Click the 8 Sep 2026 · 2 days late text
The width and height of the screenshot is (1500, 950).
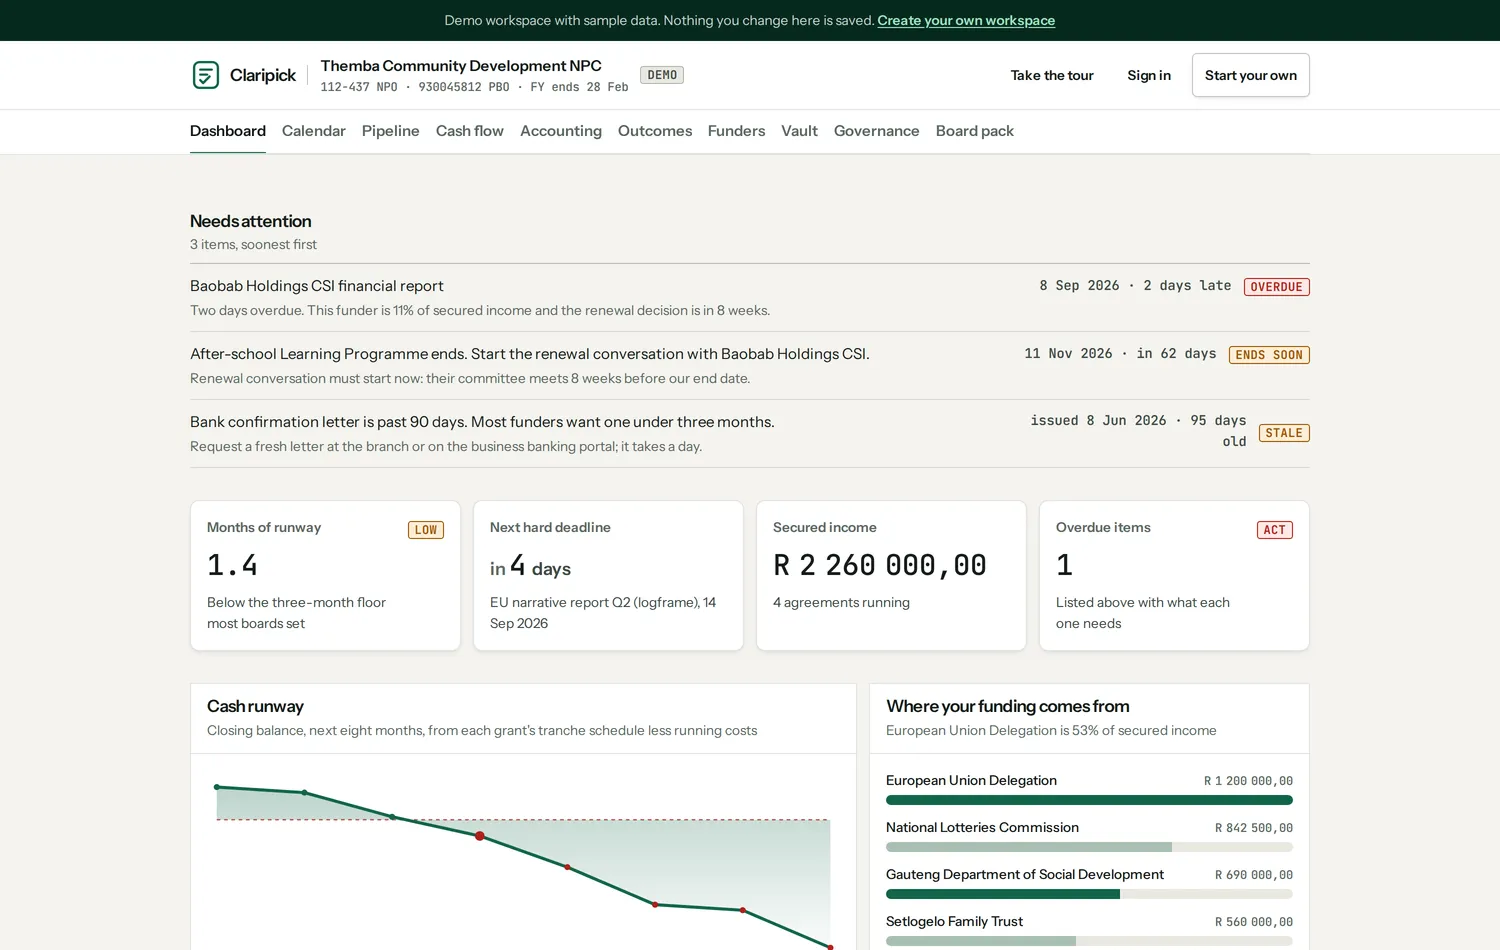(1135, 286)
